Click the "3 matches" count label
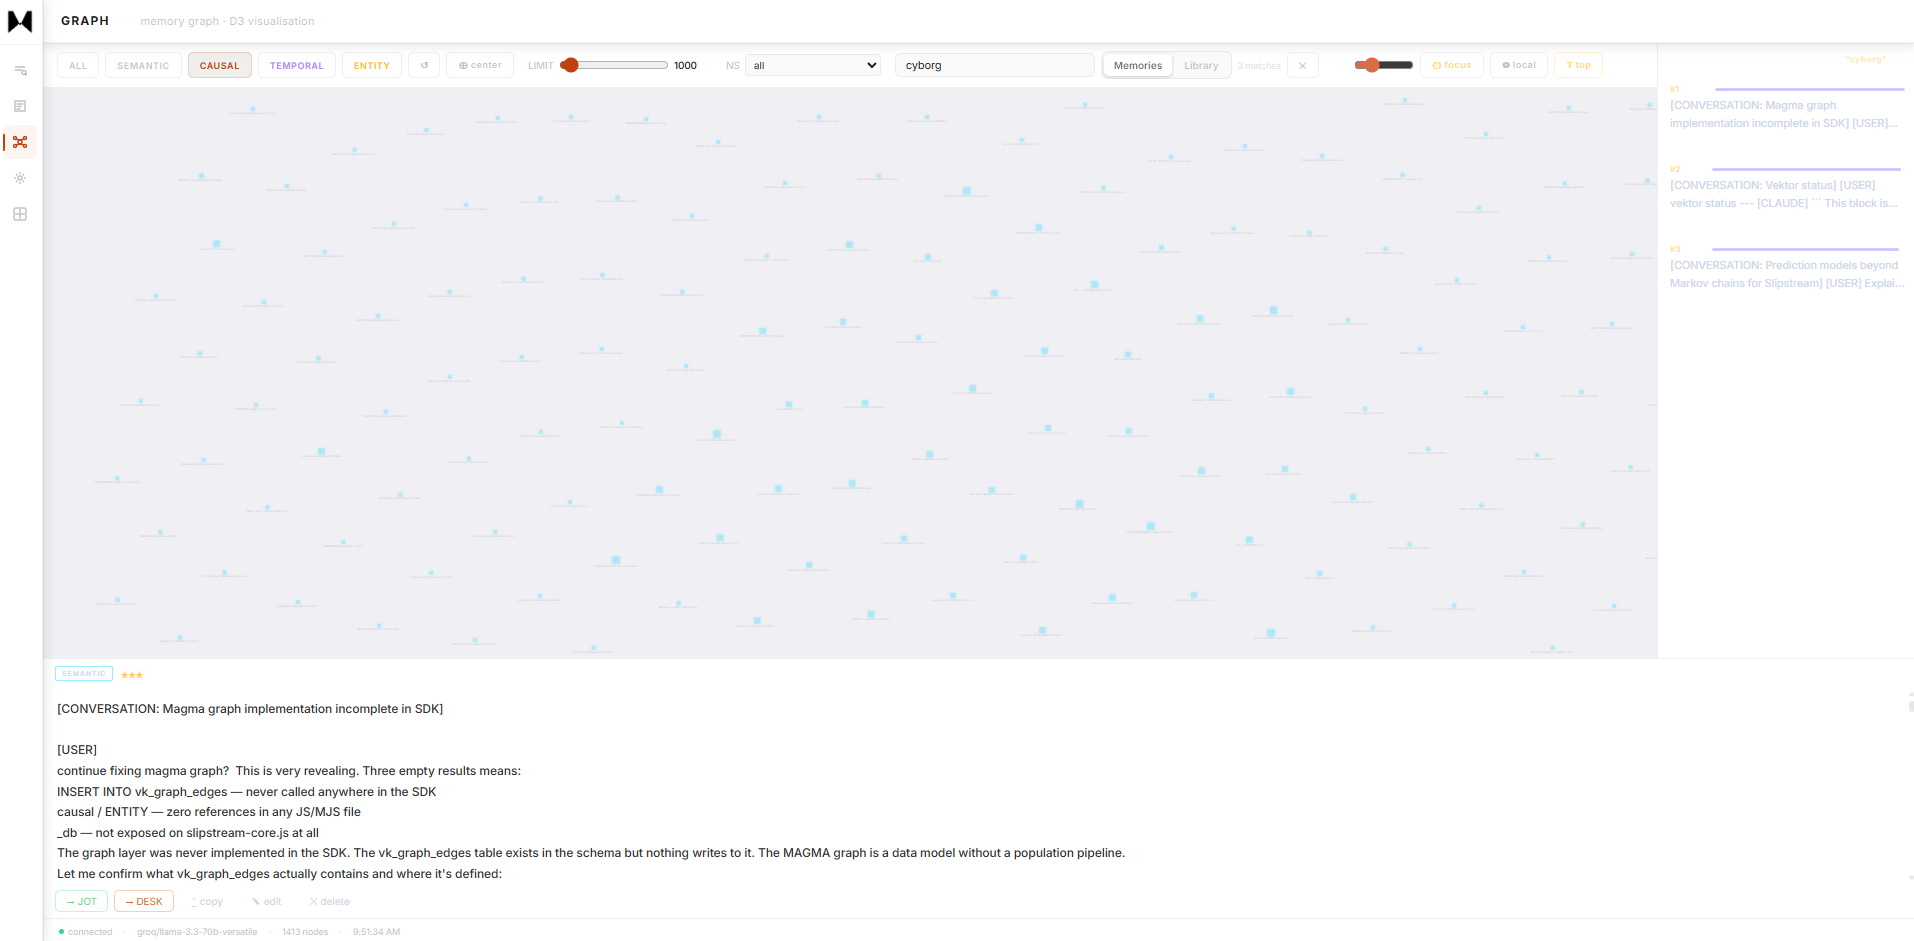 [x=1259, y=66]
